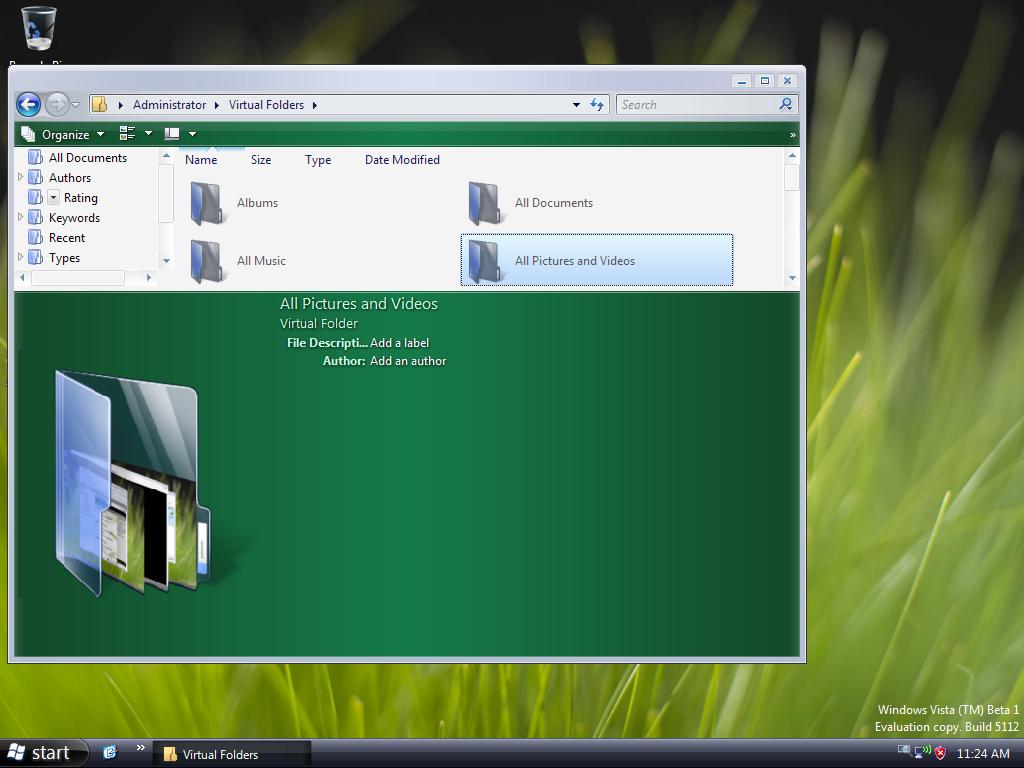Click the network tray icon

tap(923, 752)
